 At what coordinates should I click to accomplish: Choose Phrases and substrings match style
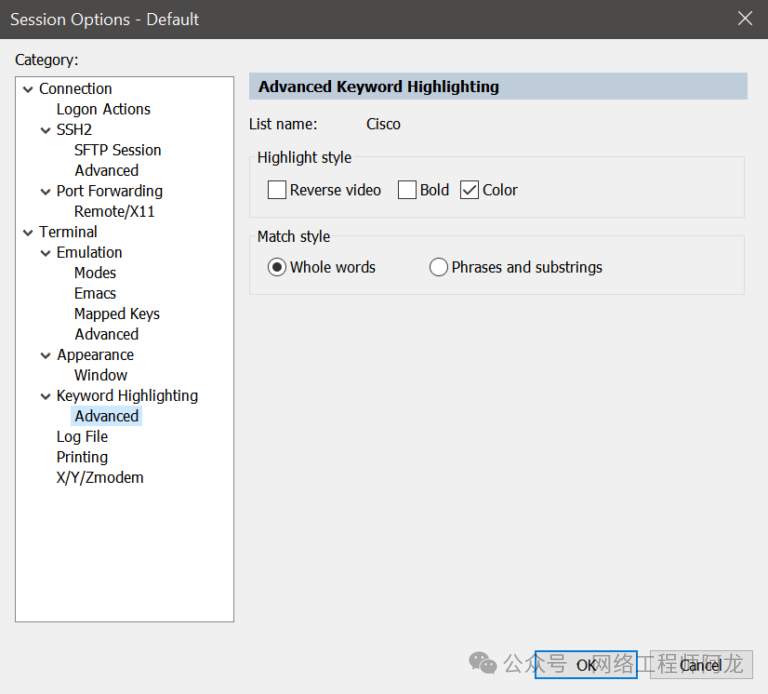[x=438, y=267]
